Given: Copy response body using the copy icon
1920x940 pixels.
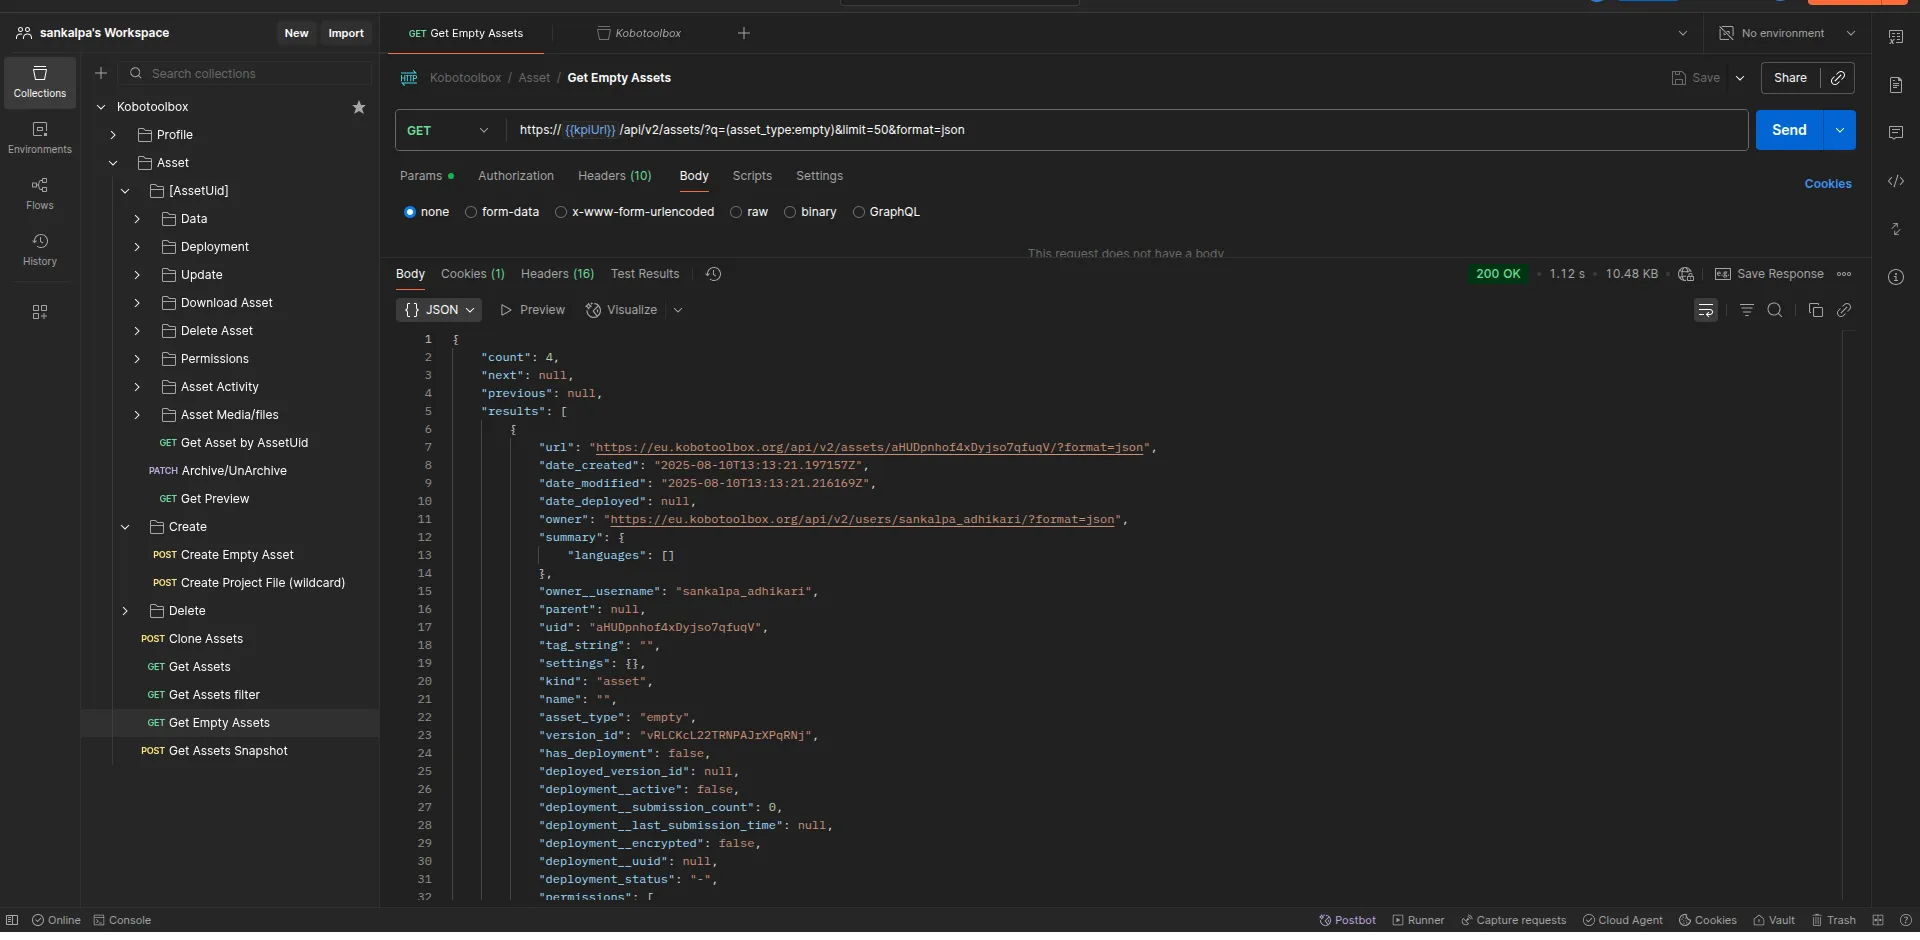Looking at the screenshot, I should pyautogui.click(x=1816, y=310).
